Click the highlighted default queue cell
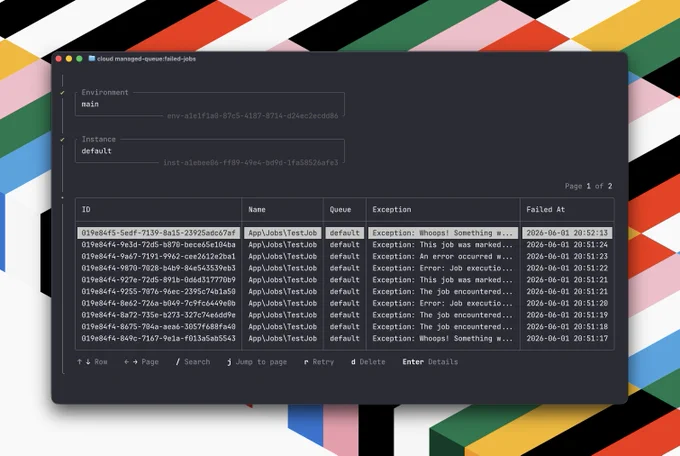The width and height of the screenshot is (680, 456). point(345,233)
